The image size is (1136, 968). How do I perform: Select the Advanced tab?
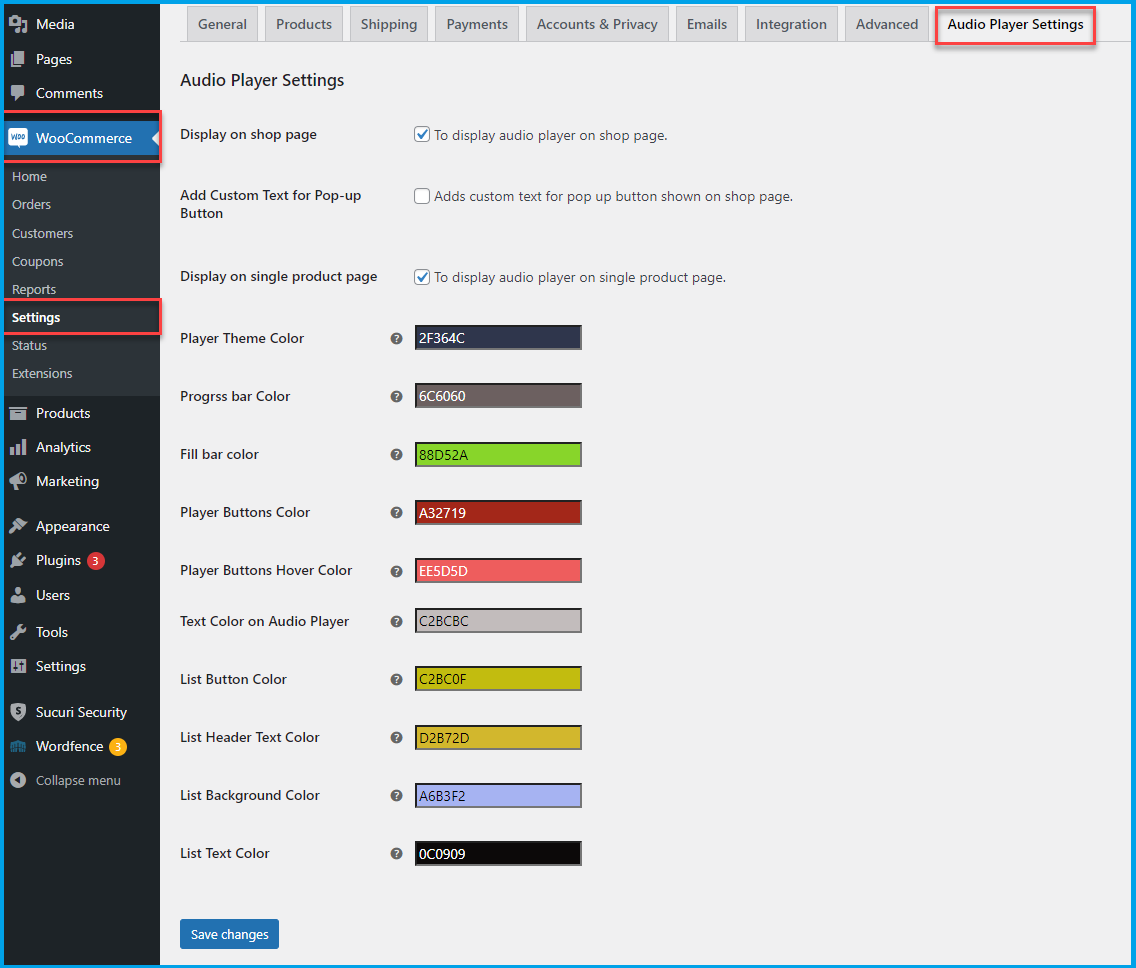click(x=887, y=24)
